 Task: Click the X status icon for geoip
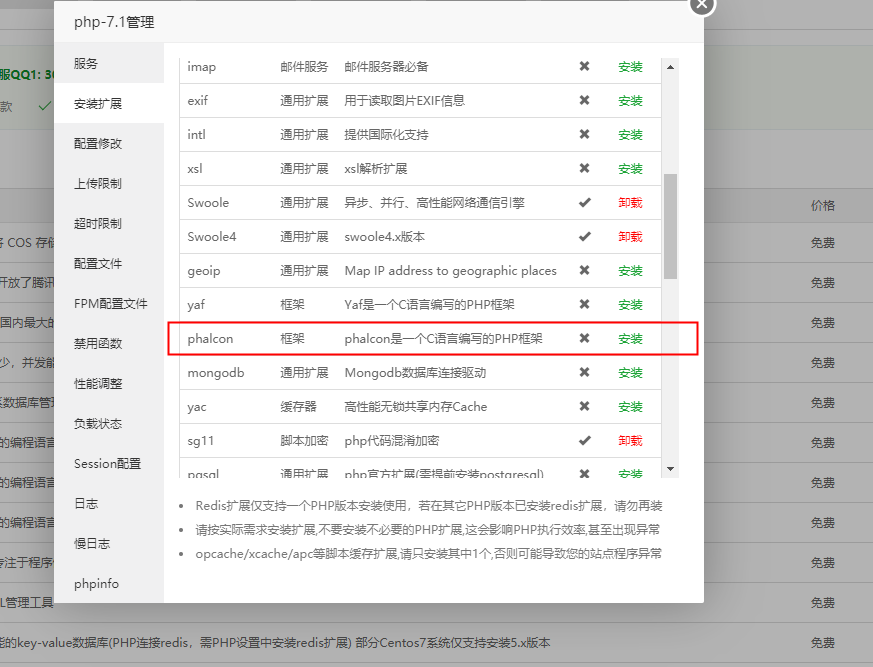584,270
